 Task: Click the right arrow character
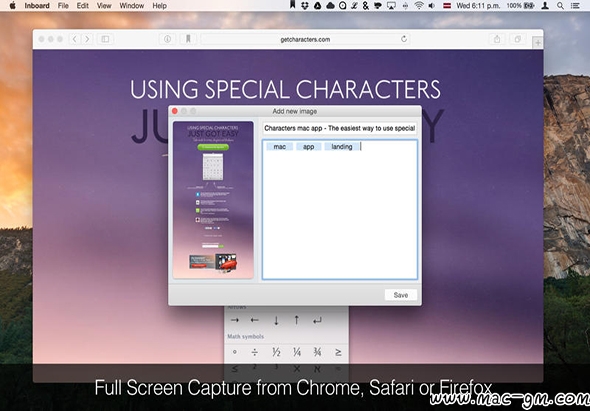coord(235,320)
